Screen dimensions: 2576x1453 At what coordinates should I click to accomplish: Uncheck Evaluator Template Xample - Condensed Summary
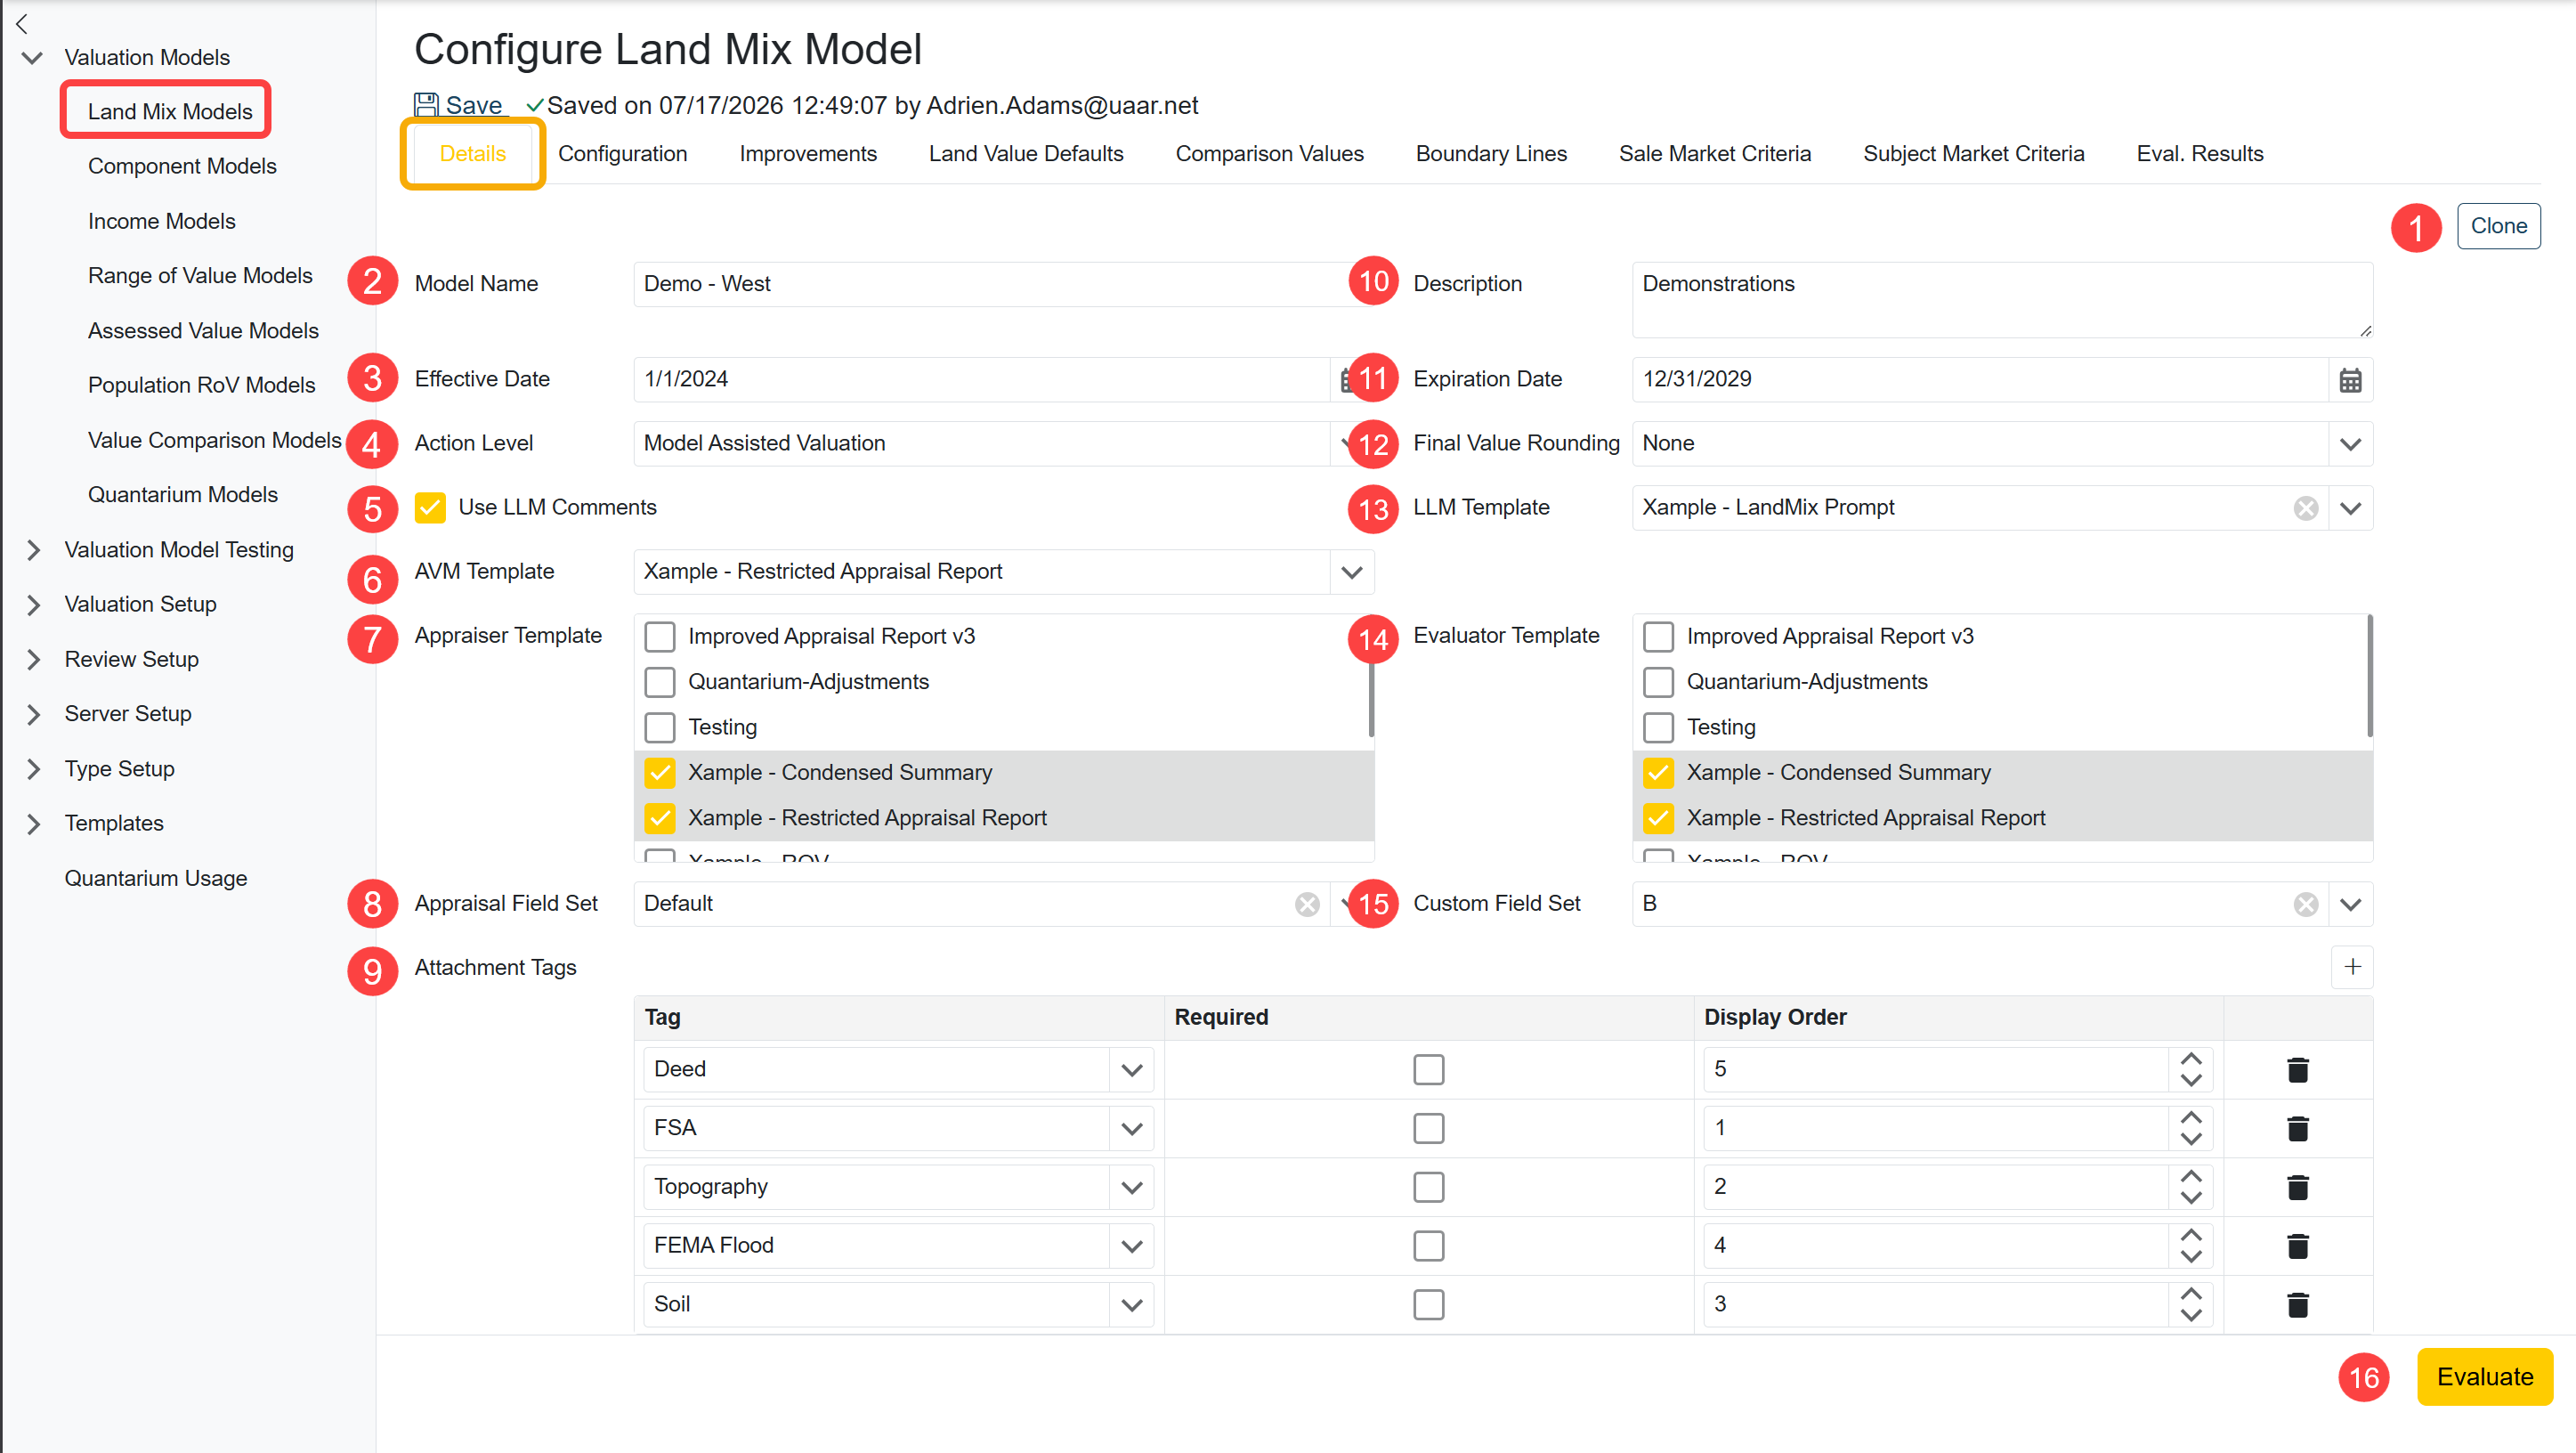pos(1658,773)
